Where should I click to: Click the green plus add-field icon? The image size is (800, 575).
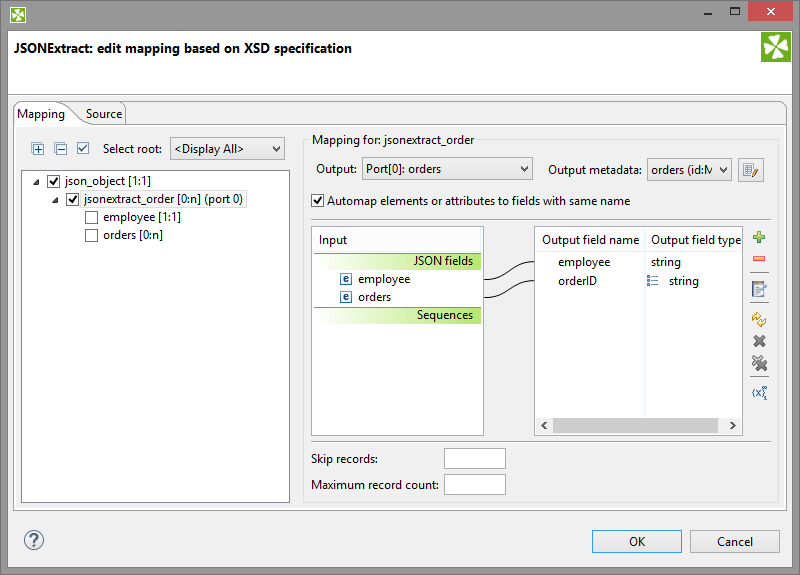(759, 238)
